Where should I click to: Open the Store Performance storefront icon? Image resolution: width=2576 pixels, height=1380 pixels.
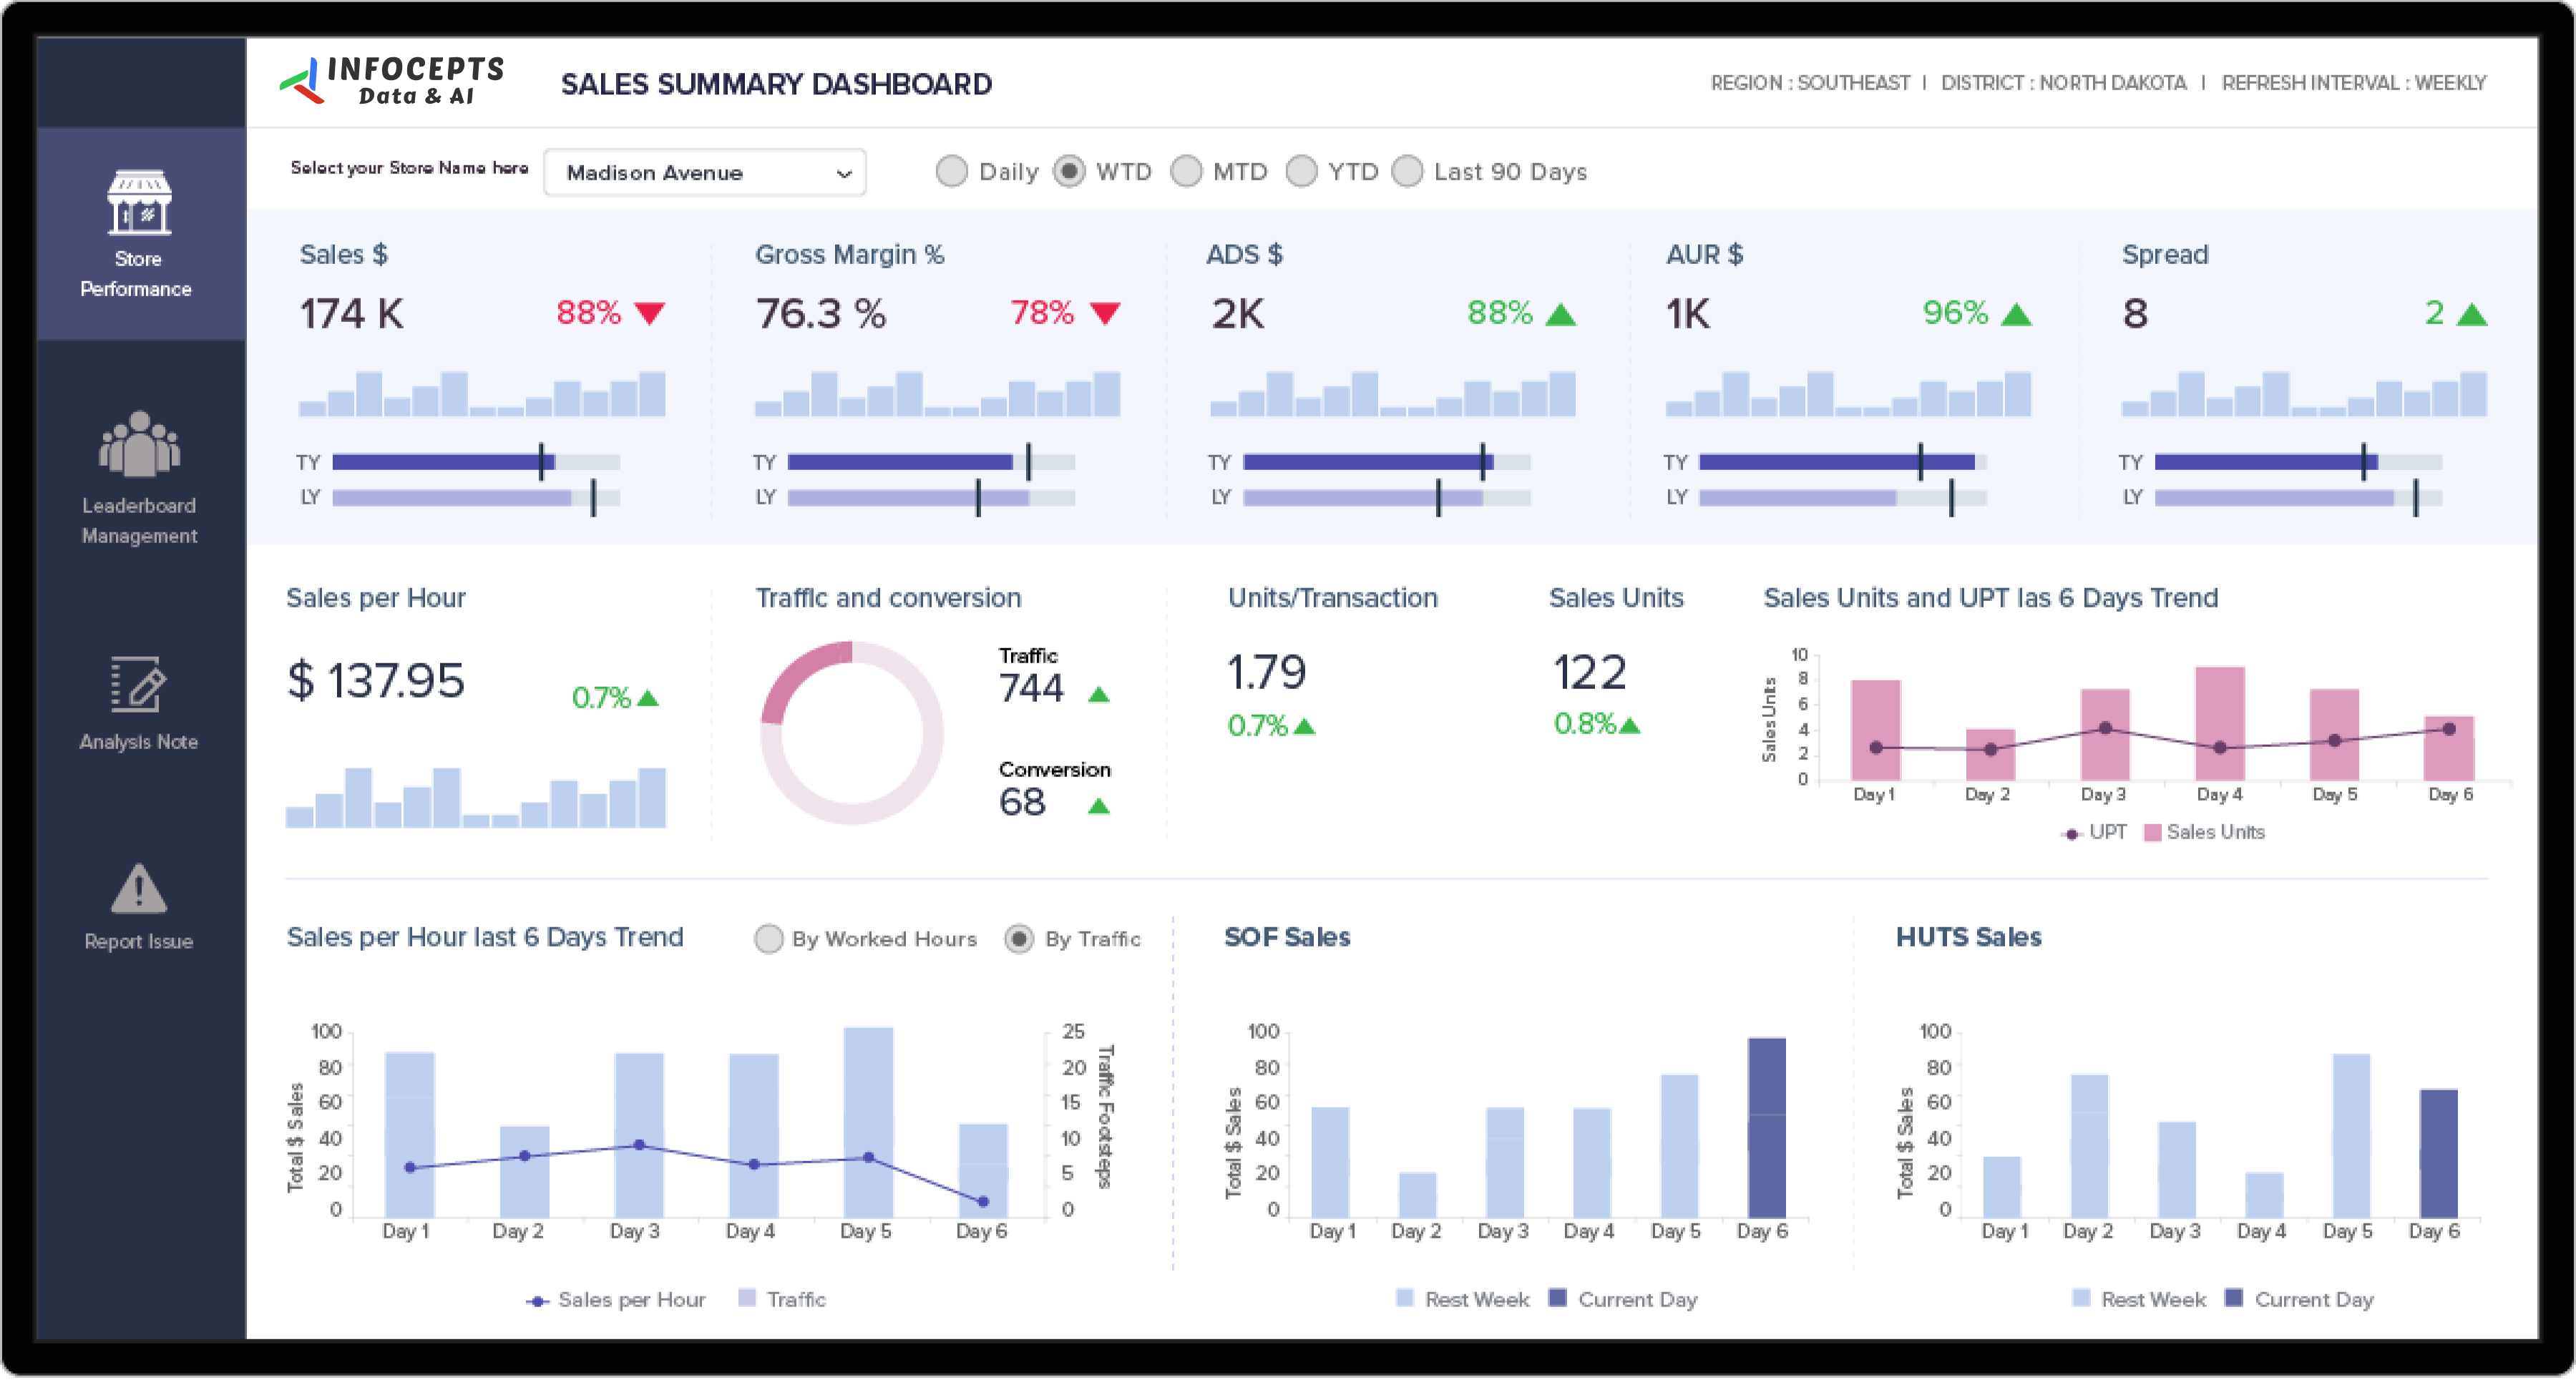pyautogui.click(x=139, y=202)
